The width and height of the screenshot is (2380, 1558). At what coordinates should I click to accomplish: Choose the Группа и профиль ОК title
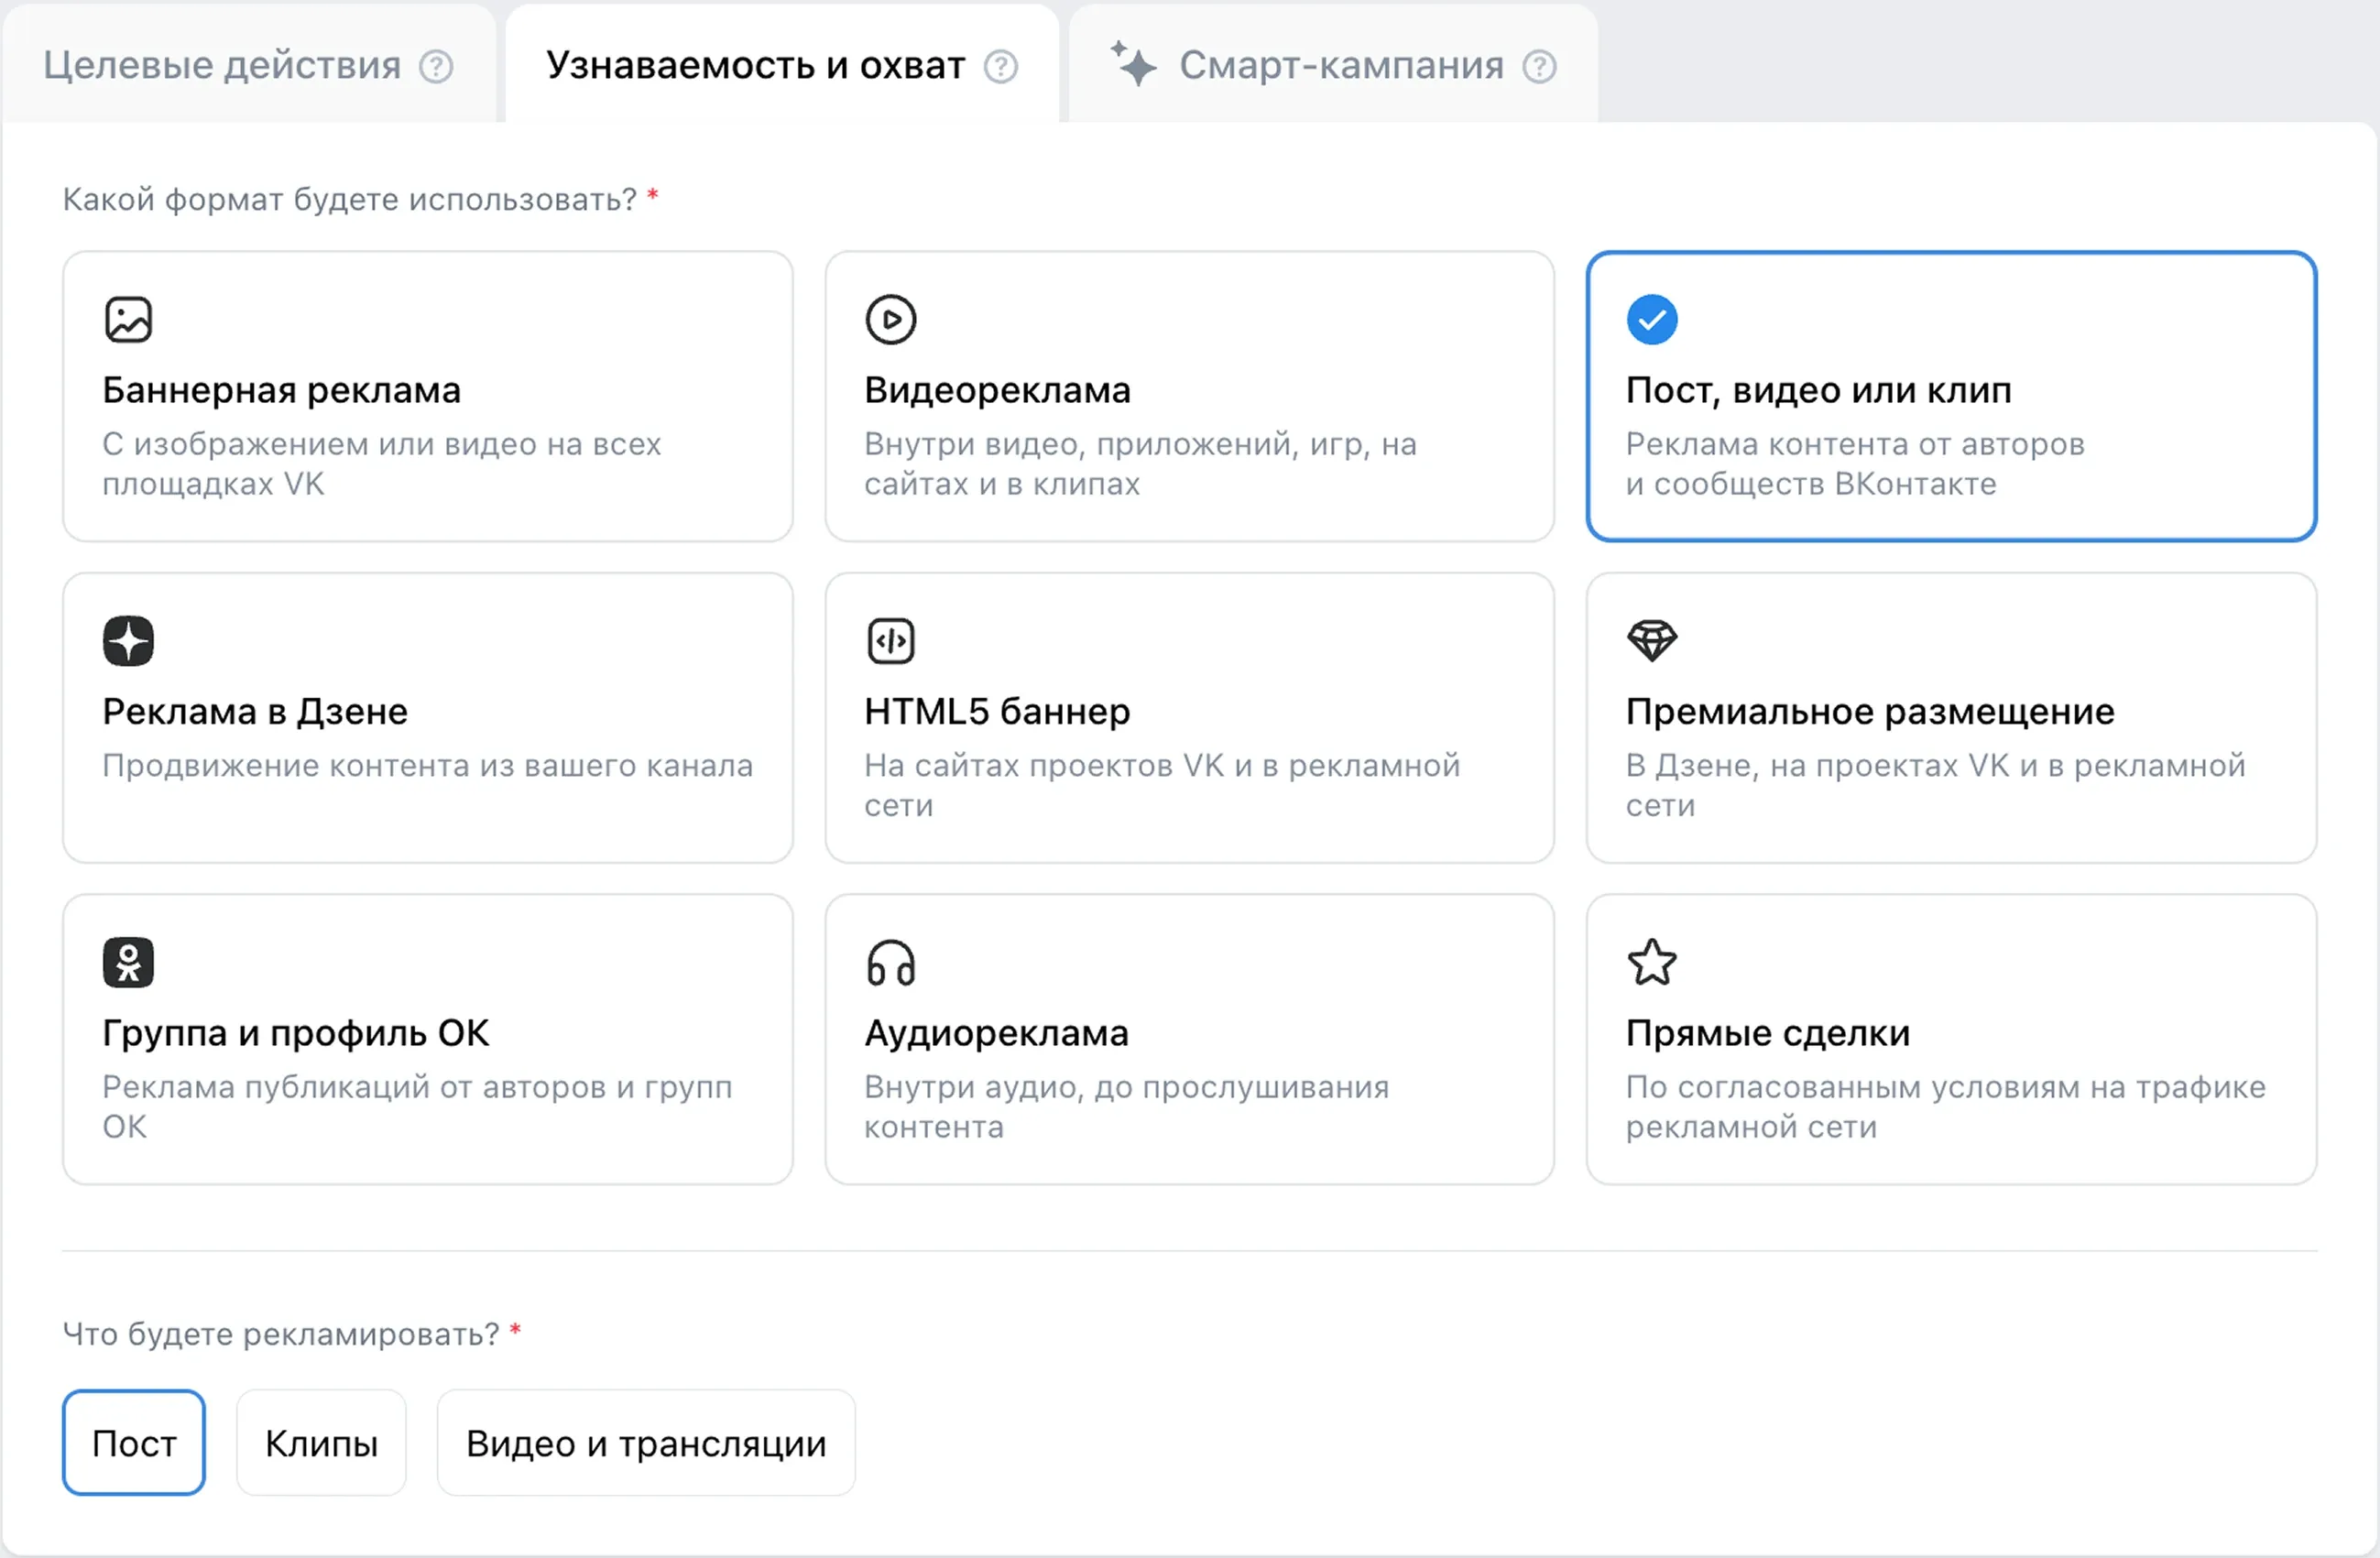(x=296, y=1033)
